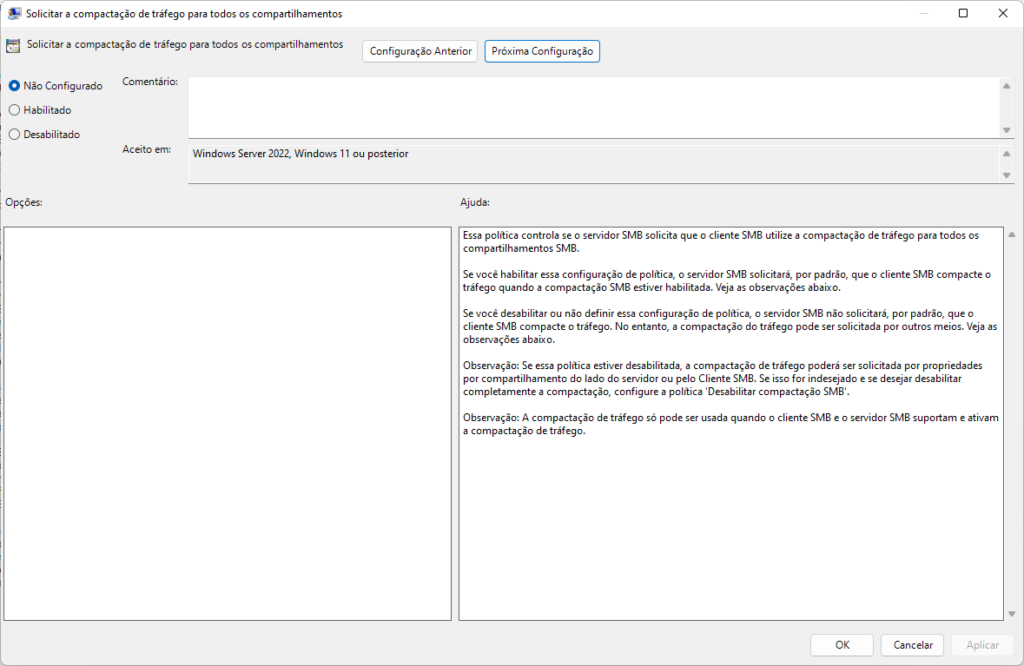The width and height of the screenshot is (1024, 666).
Task: Click the down arrow of the Ajuda scrollbar
Action: 1012,613
